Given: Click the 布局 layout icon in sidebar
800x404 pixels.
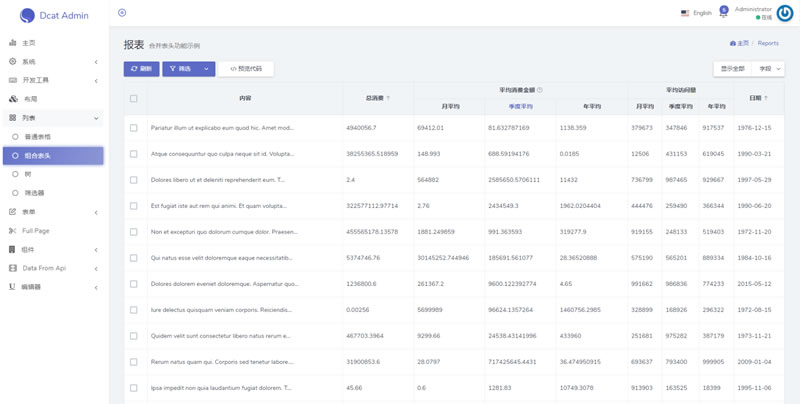Looking at the screenshot, I should [x=12, y=99].
